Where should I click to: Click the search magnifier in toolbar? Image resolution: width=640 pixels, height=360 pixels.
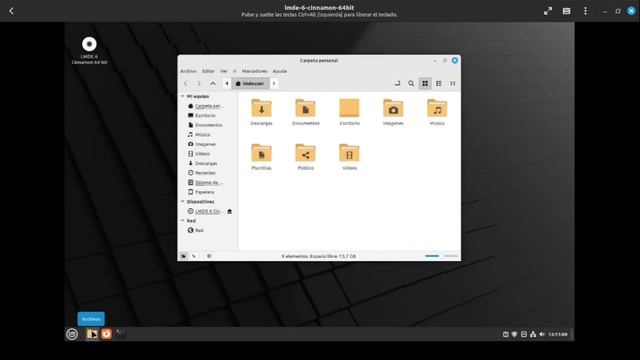[411, 83]
